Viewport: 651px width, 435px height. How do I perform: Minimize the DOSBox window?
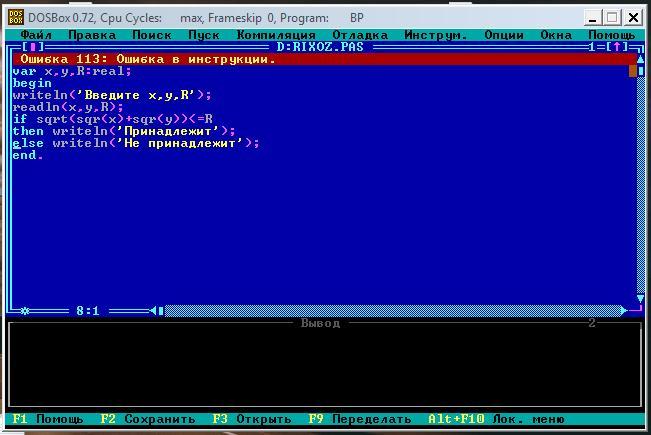click(x=593, y=18)
